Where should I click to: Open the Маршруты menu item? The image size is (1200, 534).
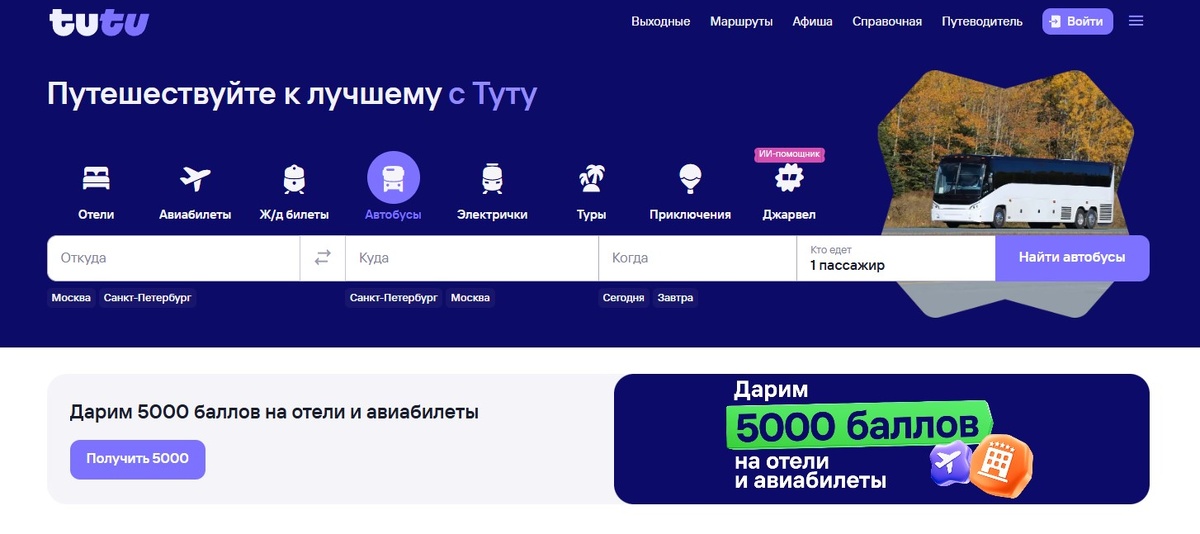pos(741,21)
